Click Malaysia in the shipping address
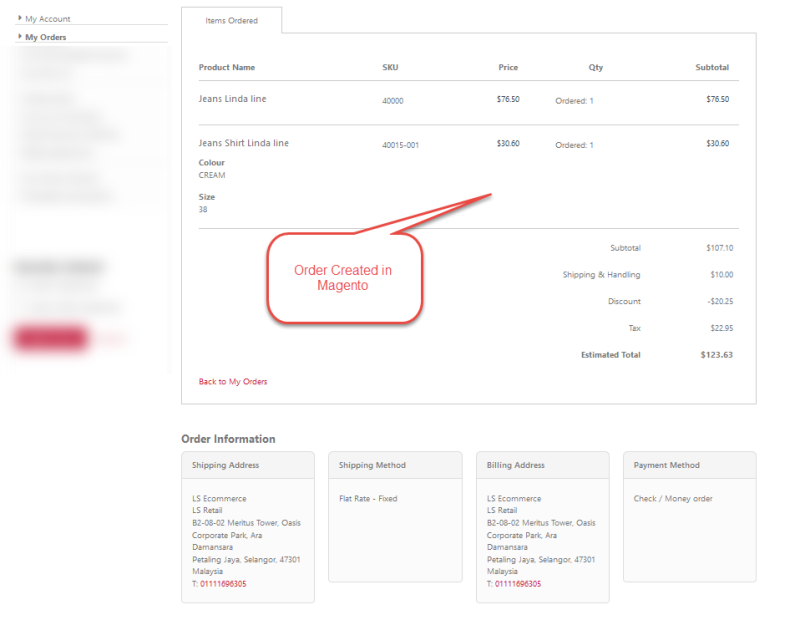This screenshot has width=800, height=620. (207, 572)
